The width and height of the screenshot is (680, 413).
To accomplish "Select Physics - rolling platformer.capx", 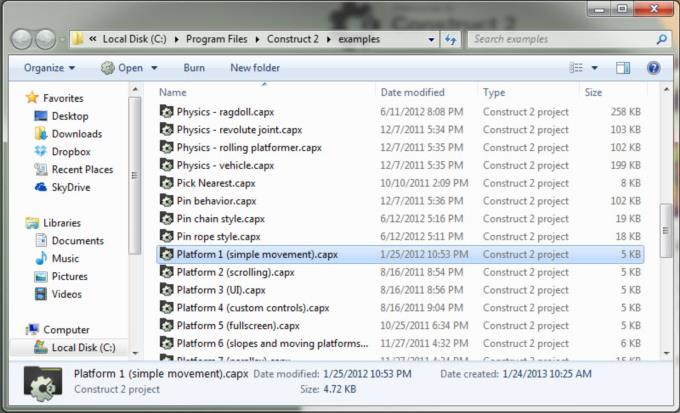I will click(249, 148).
